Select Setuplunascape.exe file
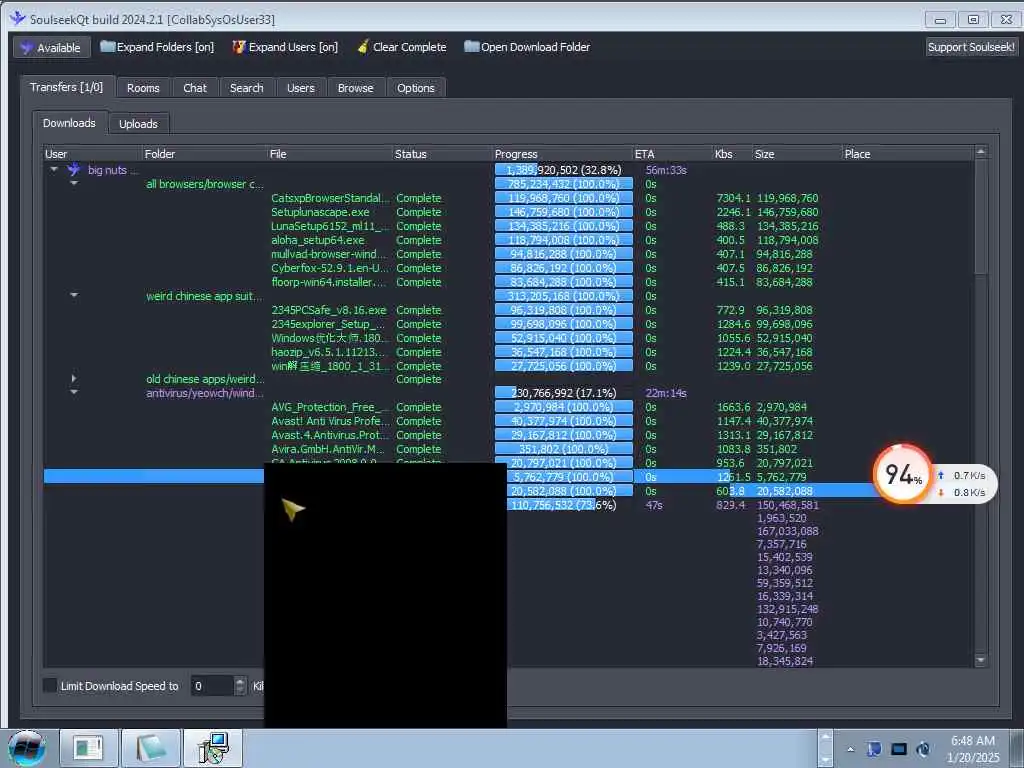 (x=320, y=212)
